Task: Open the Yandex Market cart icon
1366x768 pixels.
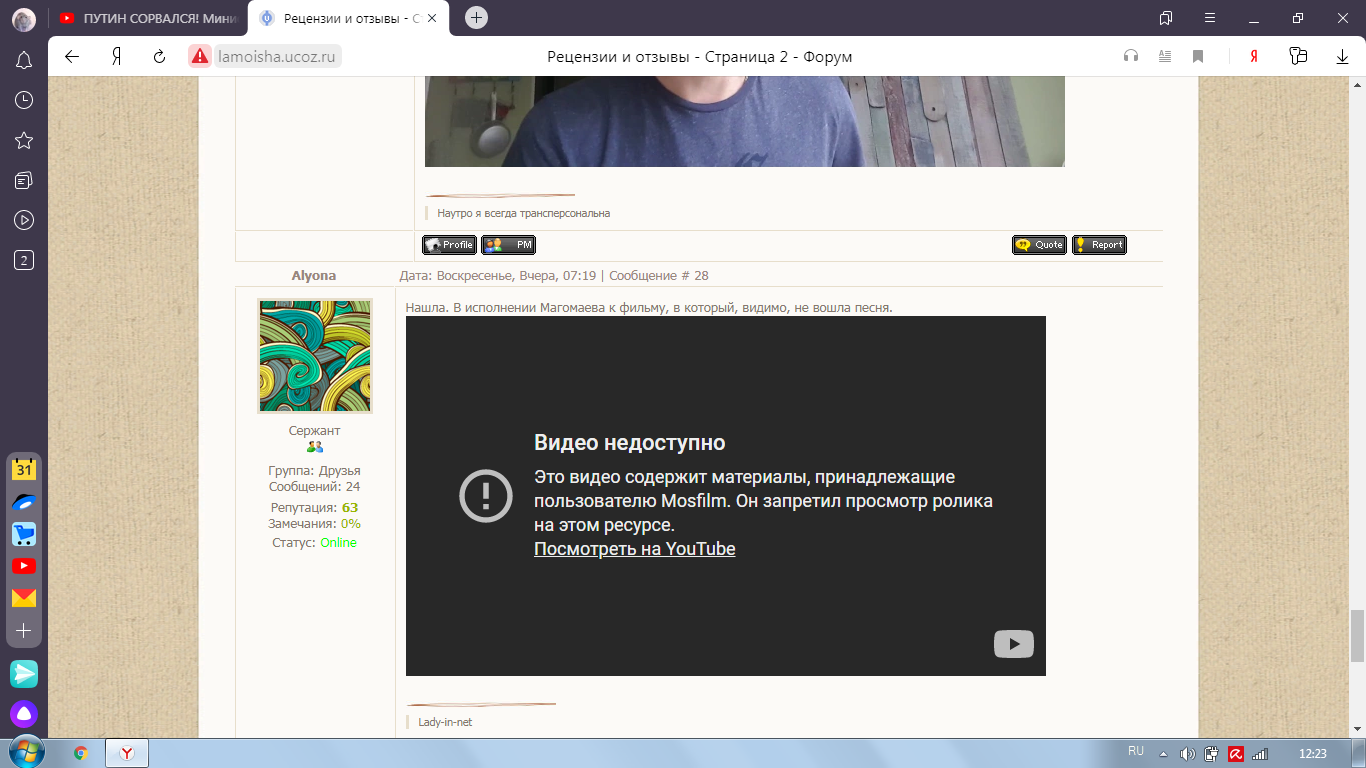Action: coord(24,534)
